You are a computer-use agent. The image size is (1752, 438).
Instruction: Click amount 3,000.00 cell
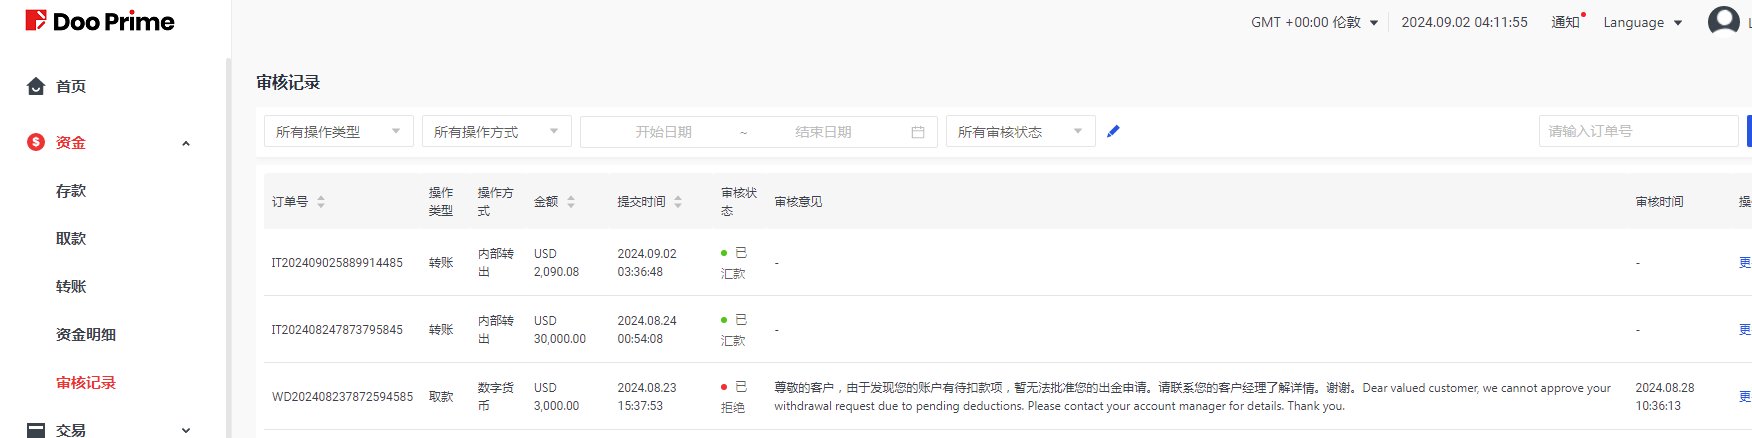tap(556, 397)
